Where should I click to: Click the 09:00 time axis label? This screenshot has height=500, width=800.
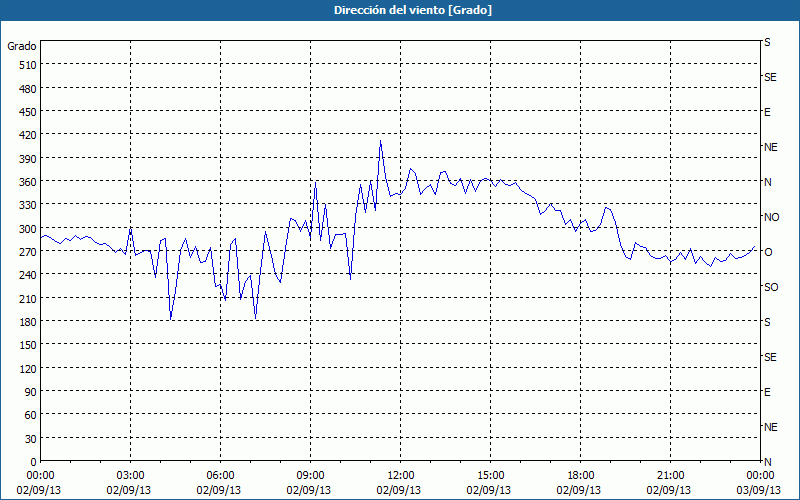310,476
